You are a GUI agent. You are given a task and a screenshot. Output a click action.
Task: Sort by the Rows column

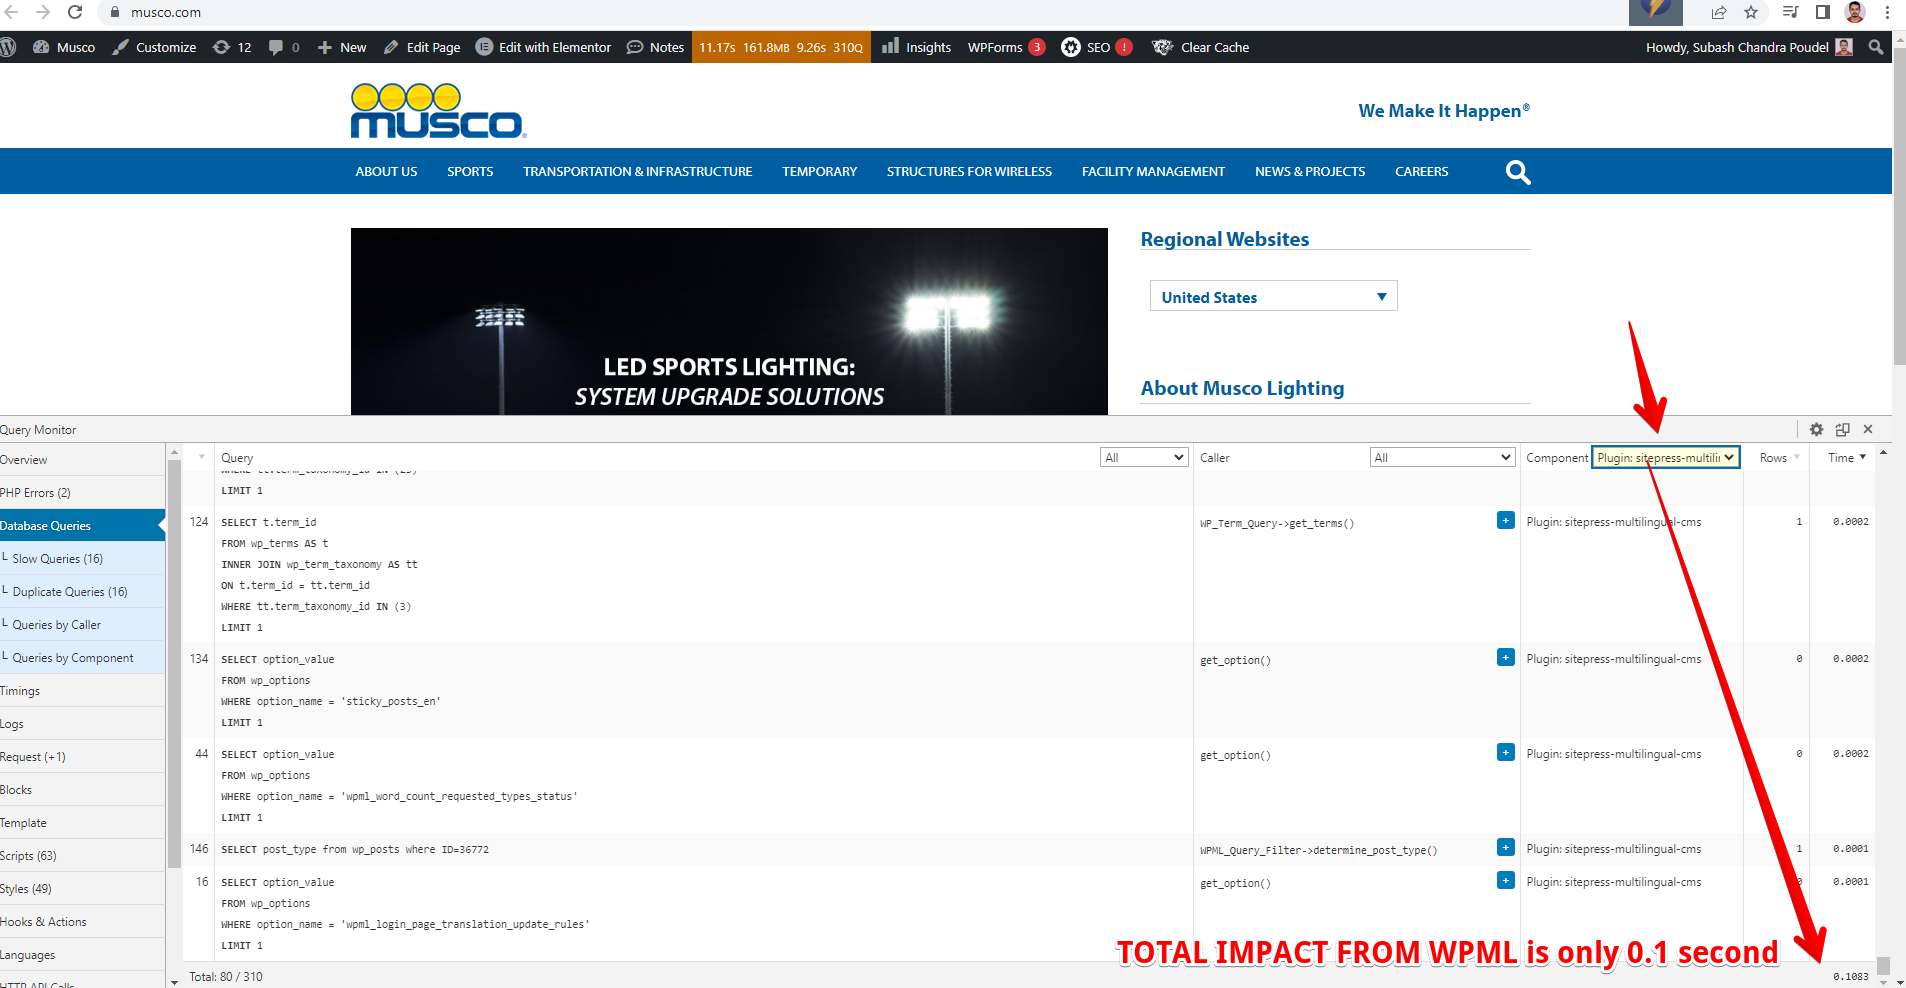point(1779,457)
